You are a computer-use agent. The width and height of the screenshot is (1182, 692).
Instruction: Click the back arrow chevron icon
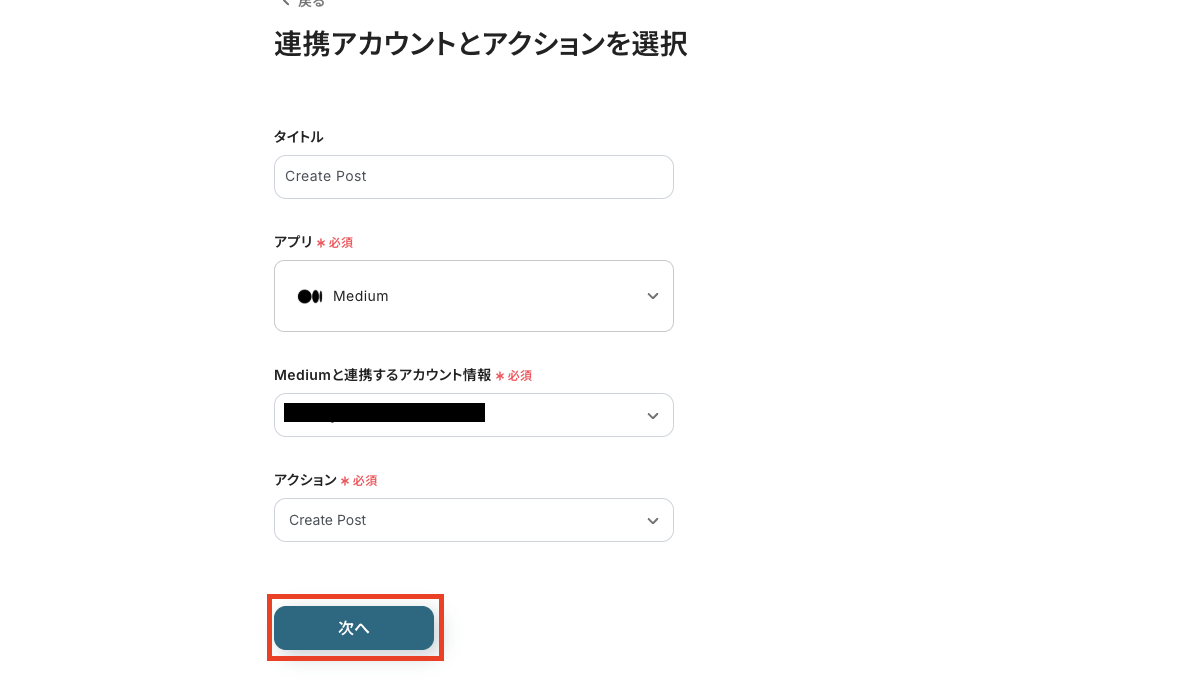284,3
